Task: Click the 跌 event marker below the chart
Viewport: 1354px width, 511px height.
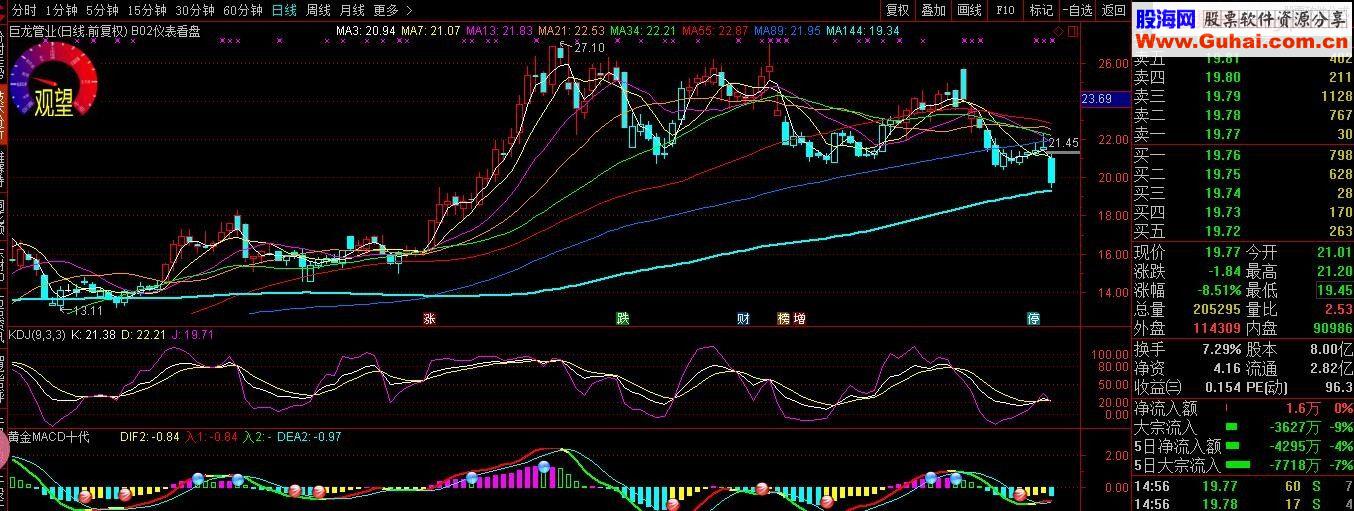Action: [x=623, y=319]
